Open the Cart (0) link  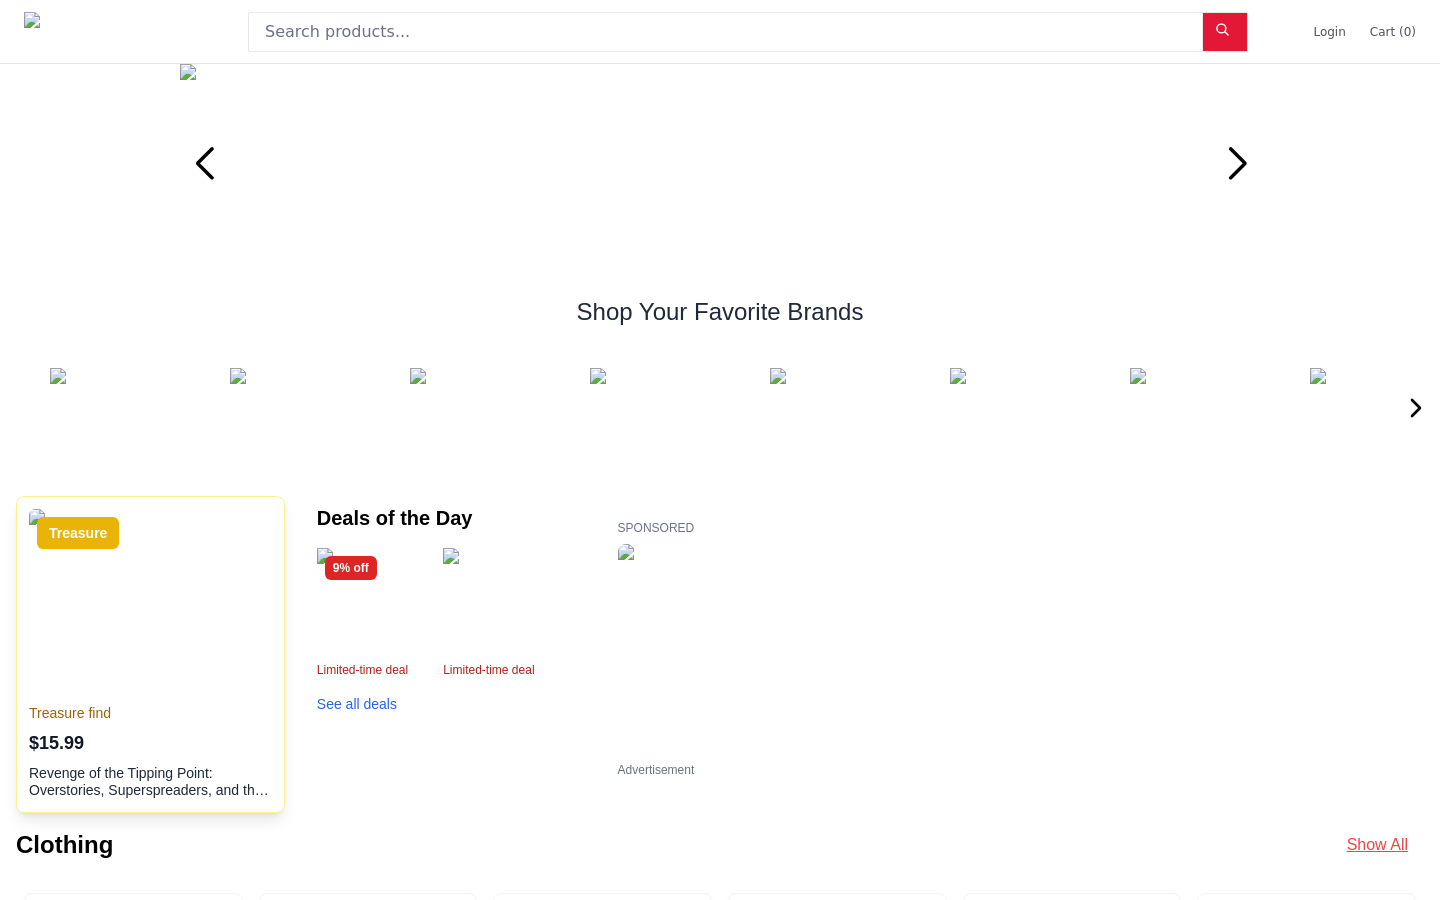pyautogui.click(x=1392, y=32)
